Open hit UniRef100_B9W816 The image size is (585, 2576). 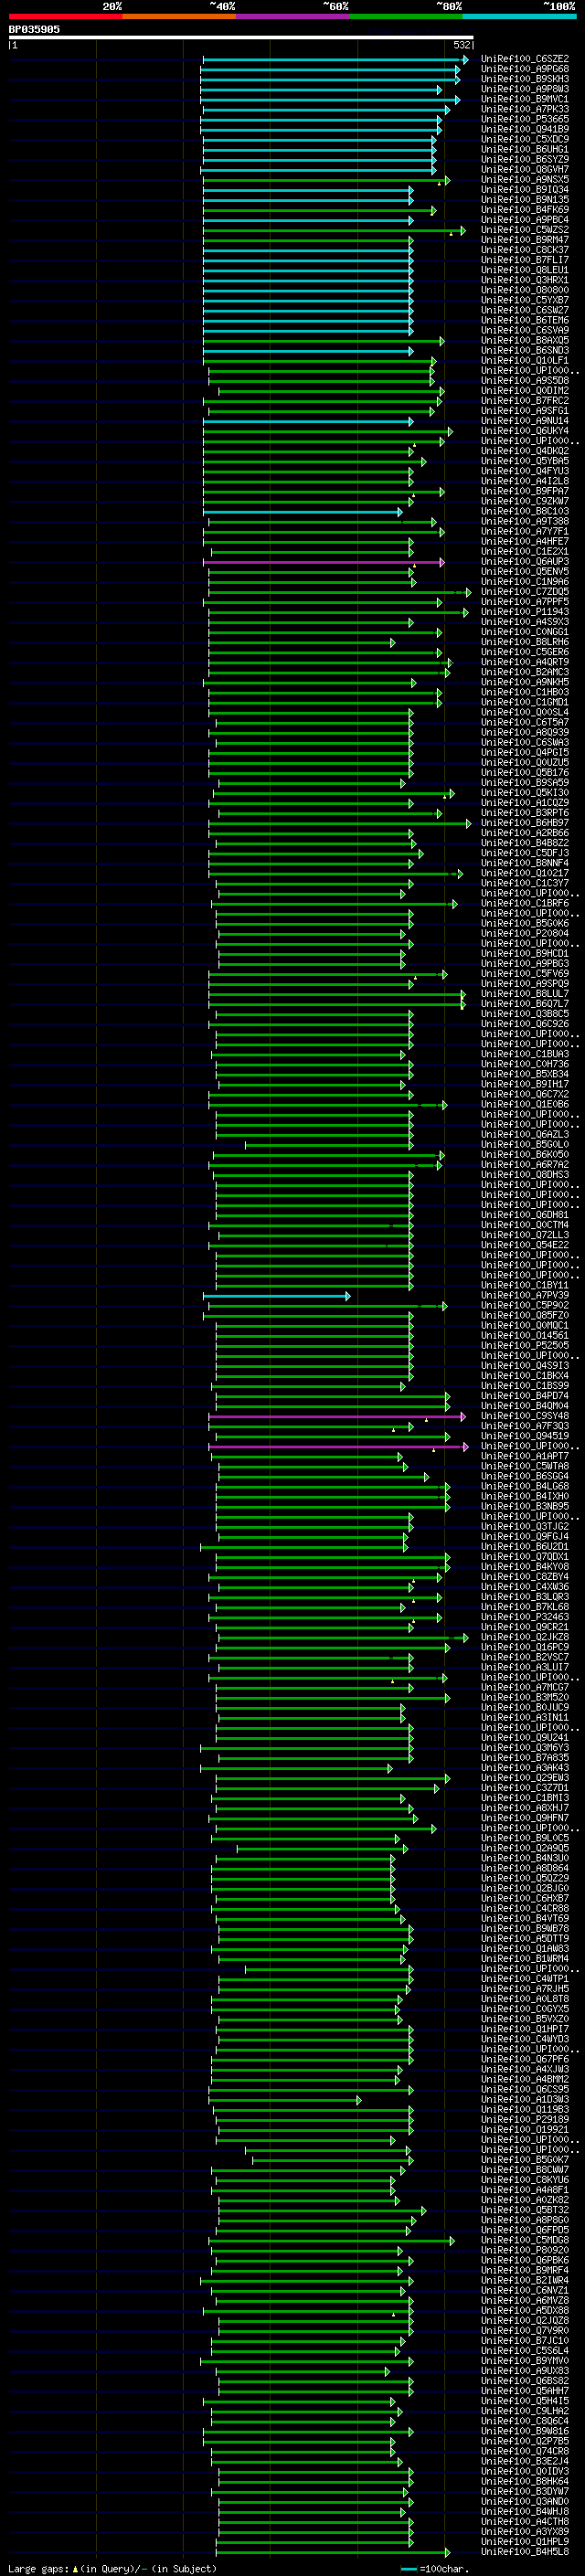(525, 2431)
